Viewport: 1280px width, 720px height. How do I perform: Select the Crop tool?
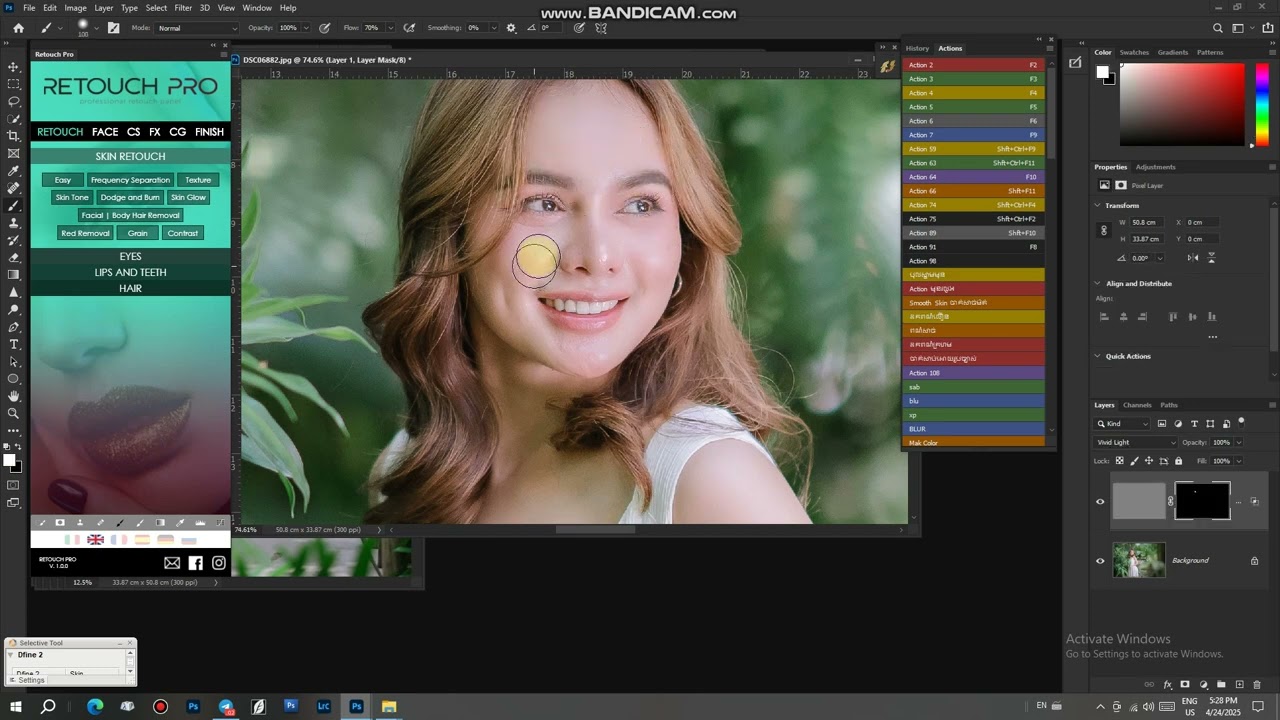tap(13, 136)
